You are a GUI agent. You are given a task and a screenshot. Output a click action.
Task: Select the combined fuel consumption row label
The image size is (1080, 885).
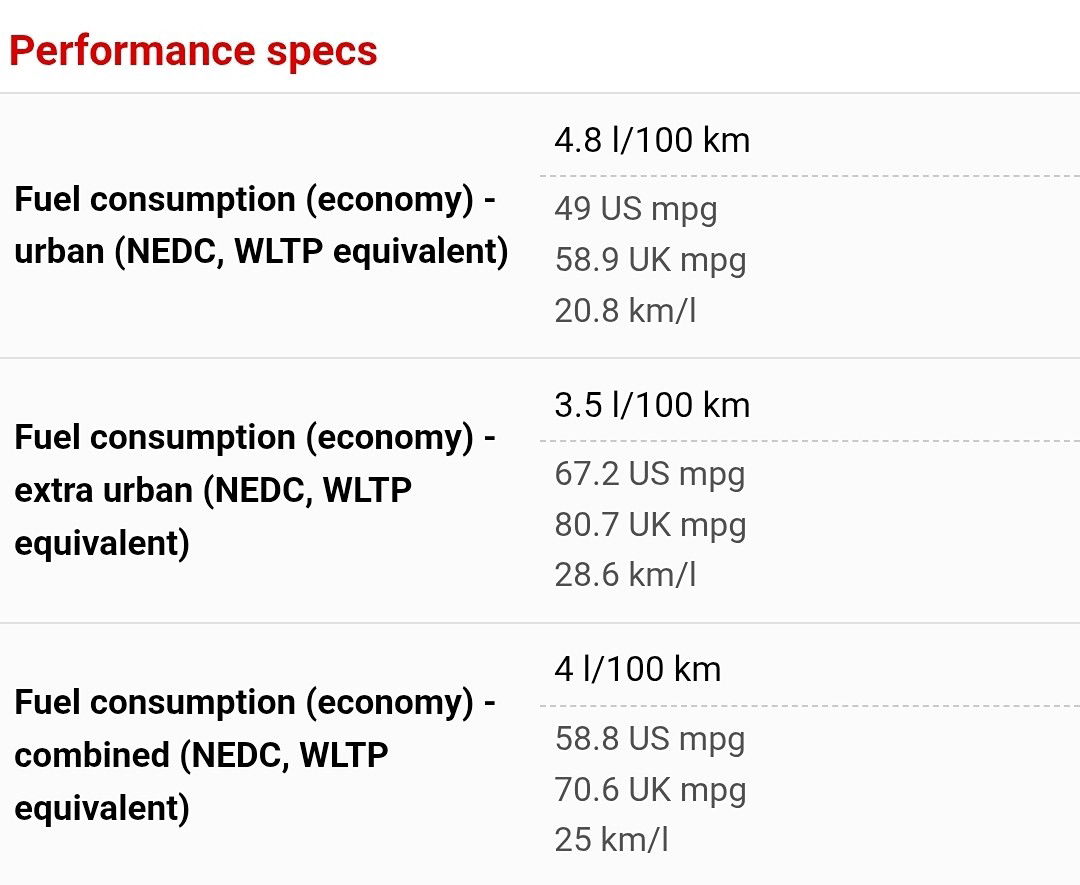[x=255, y=754]
